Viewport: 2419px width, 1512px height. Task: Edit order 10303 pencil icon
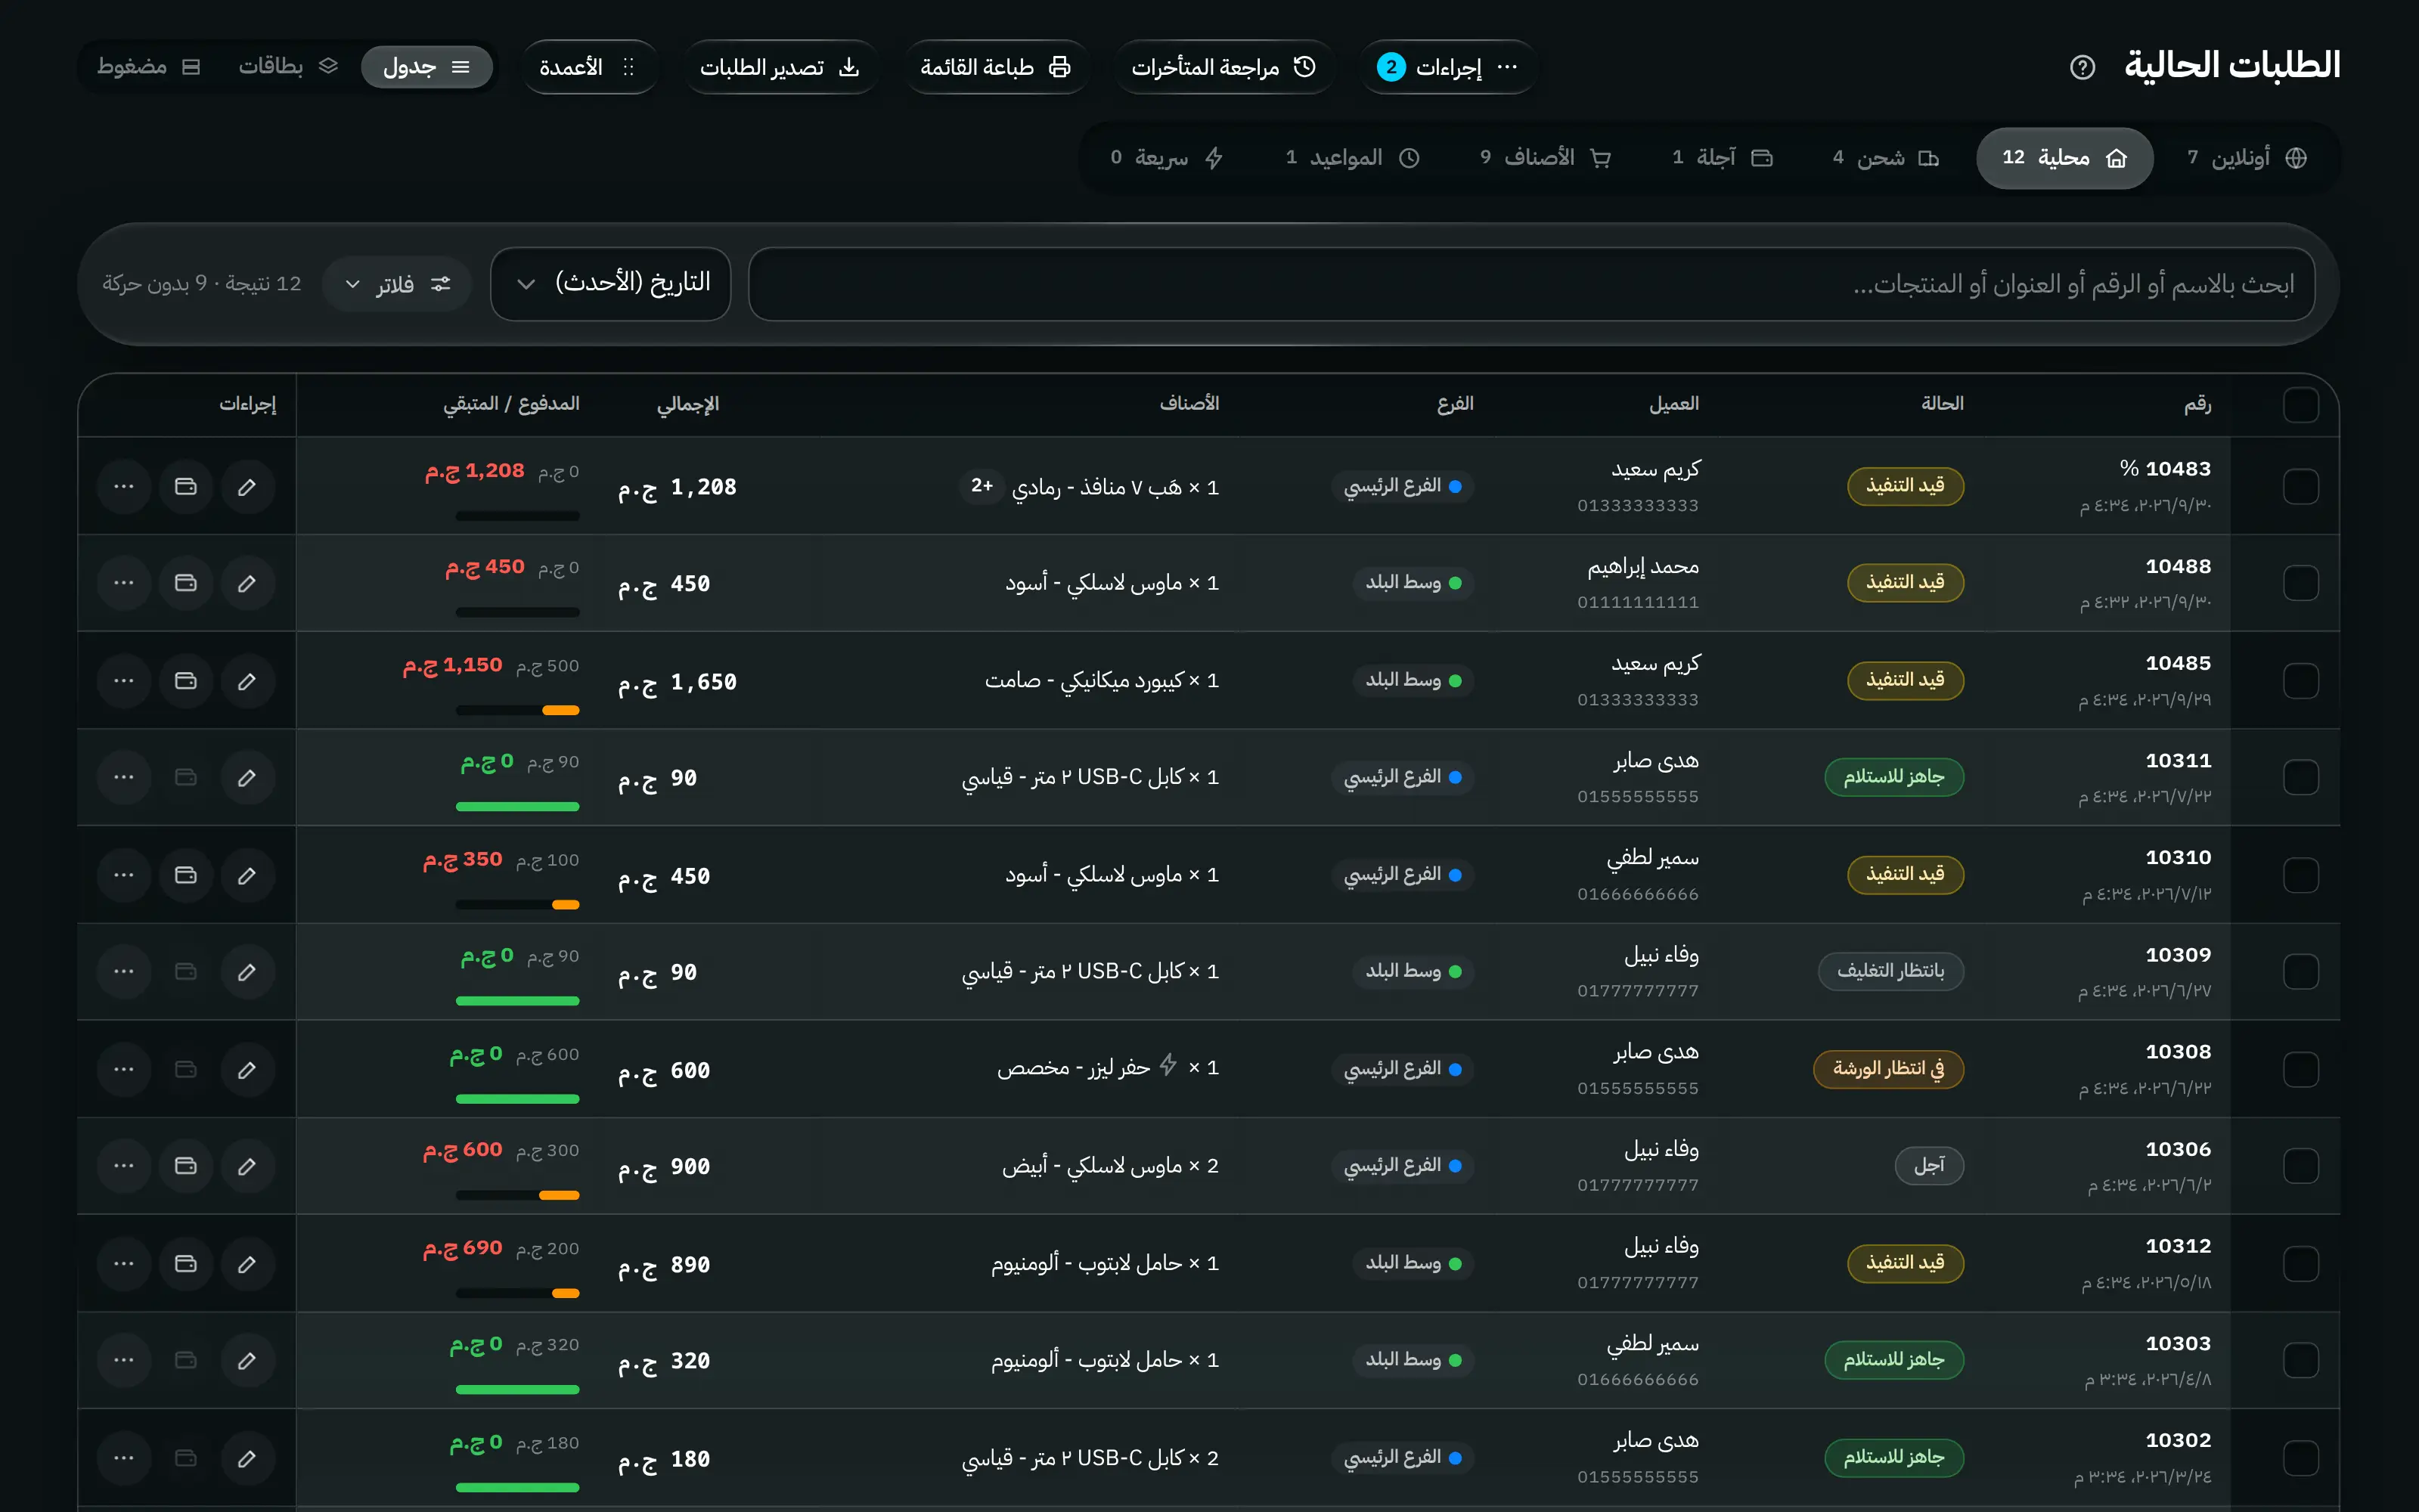click(247, 1360)
